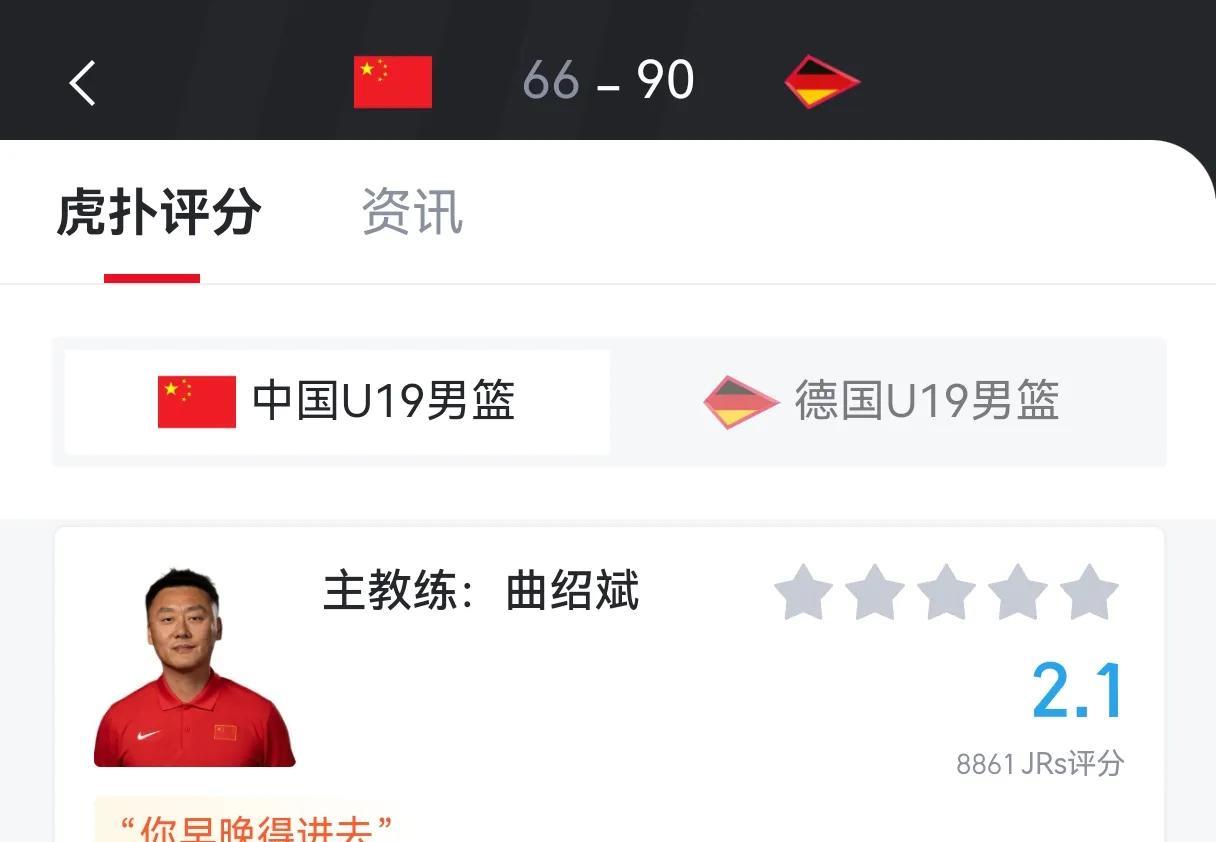Tap the 66 - 90 score text
The width and height of the screenshot is (1216, 842).
pyautogui.click(x=608, y=81)
